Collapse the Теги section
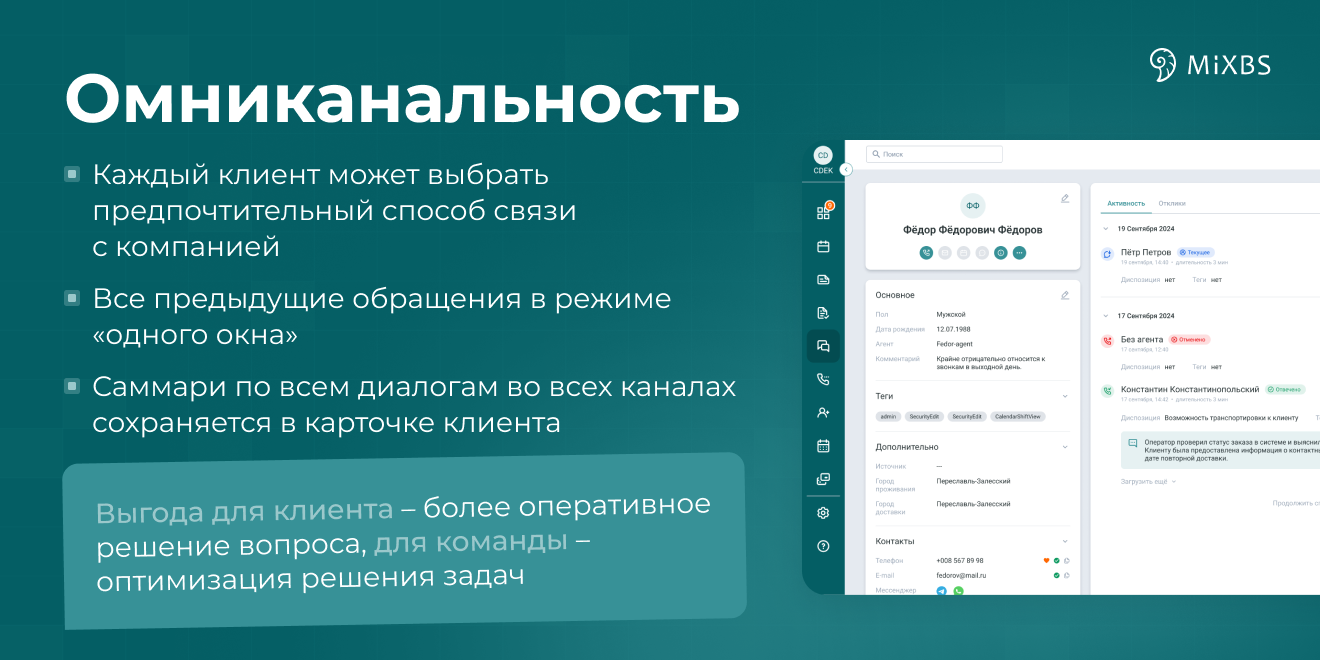 click(1065, 396)
